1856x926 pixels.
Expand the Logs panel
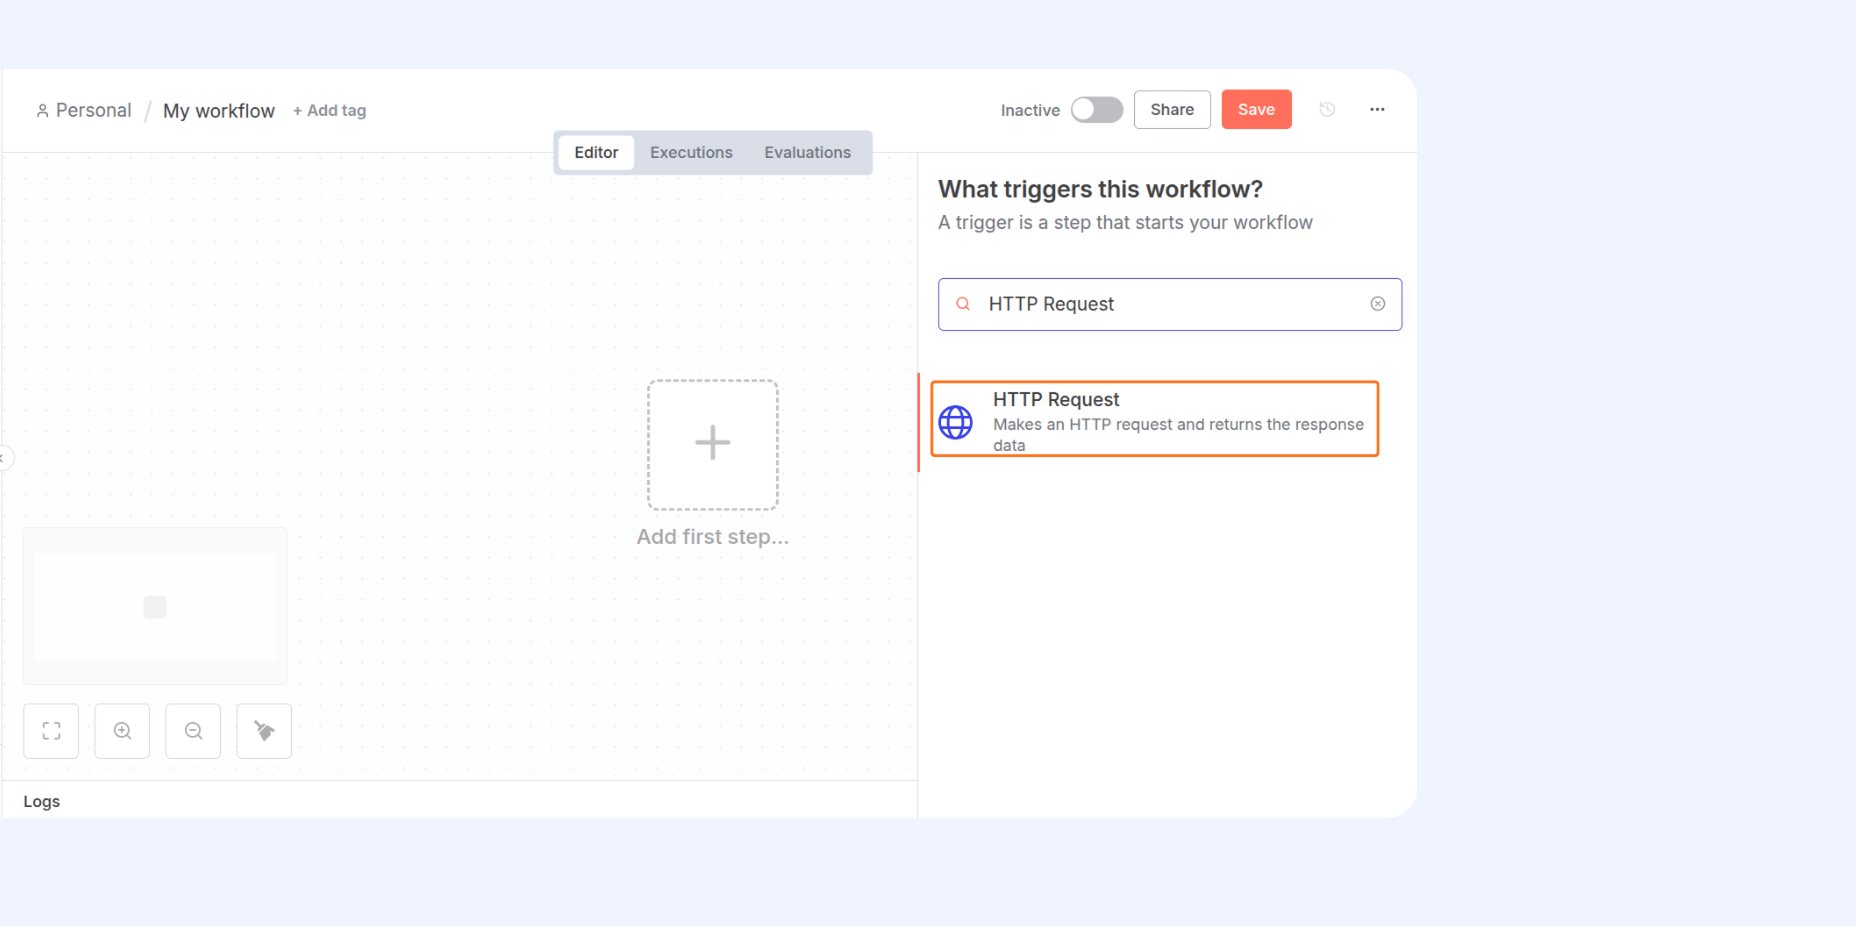point(42,801)
